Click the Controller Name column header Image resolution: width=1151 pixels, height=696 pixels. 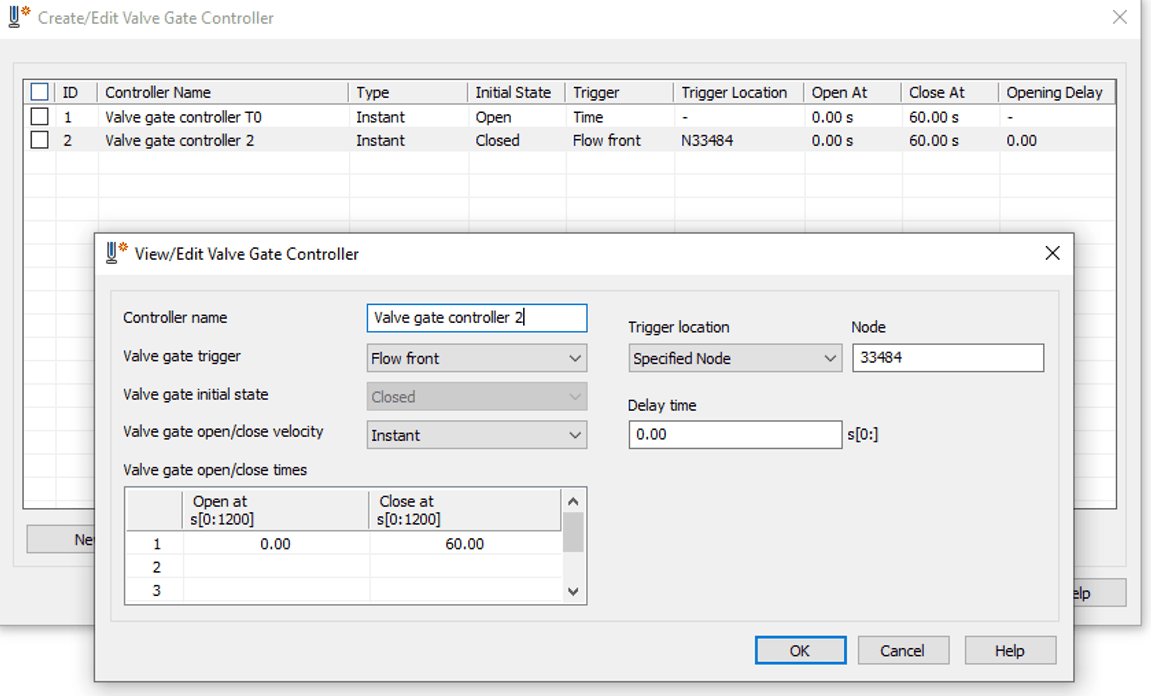pos(223,93)
